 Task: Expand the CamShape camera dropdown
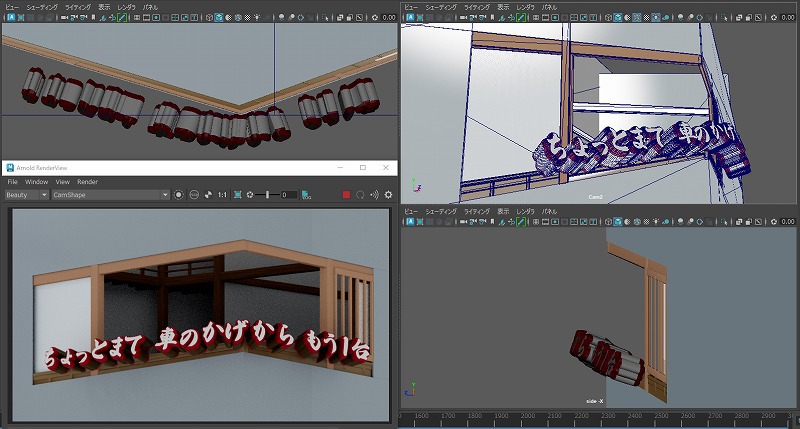pyautogui.click(x=110, y=195)
